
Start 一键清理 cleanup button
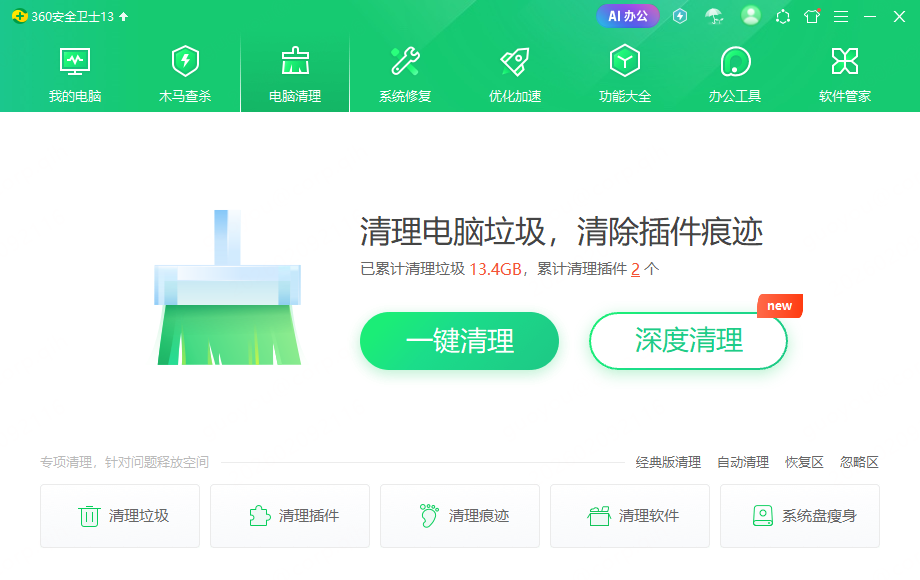(459, 341)
